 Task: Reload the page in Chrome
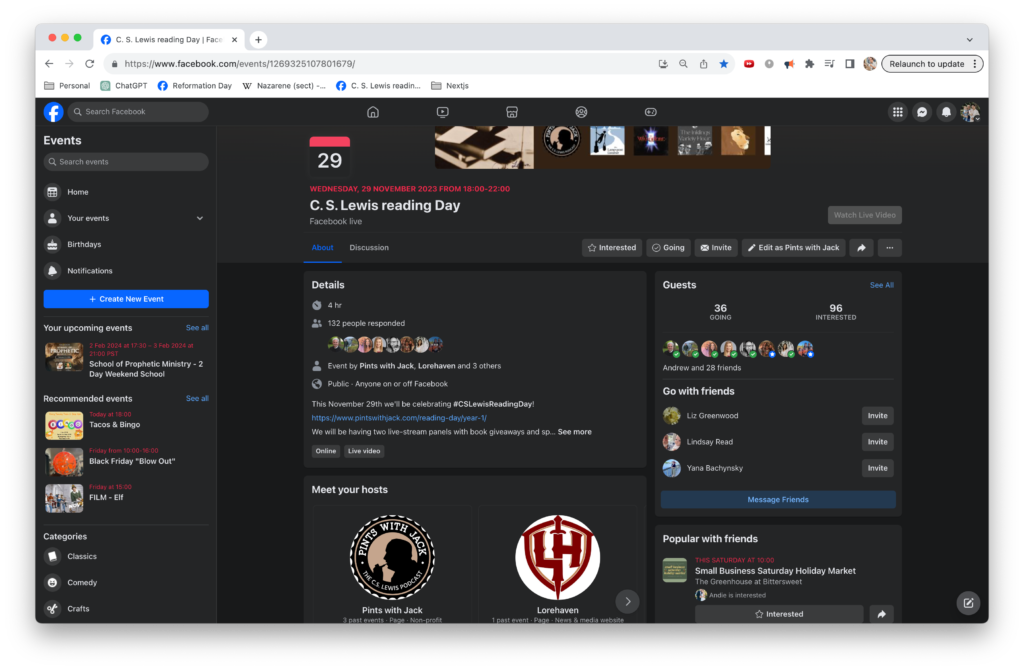[89, 64]
